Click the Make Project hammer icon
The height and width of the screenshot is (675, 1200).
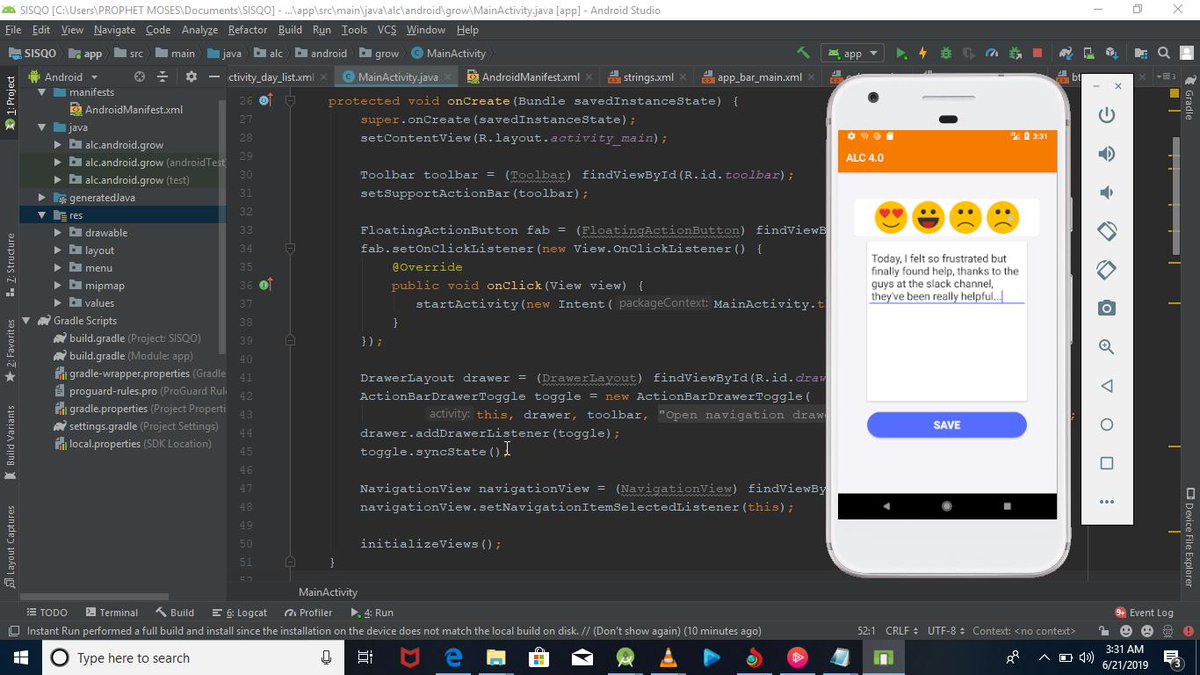pyautogui.click(x=803, y=53)
